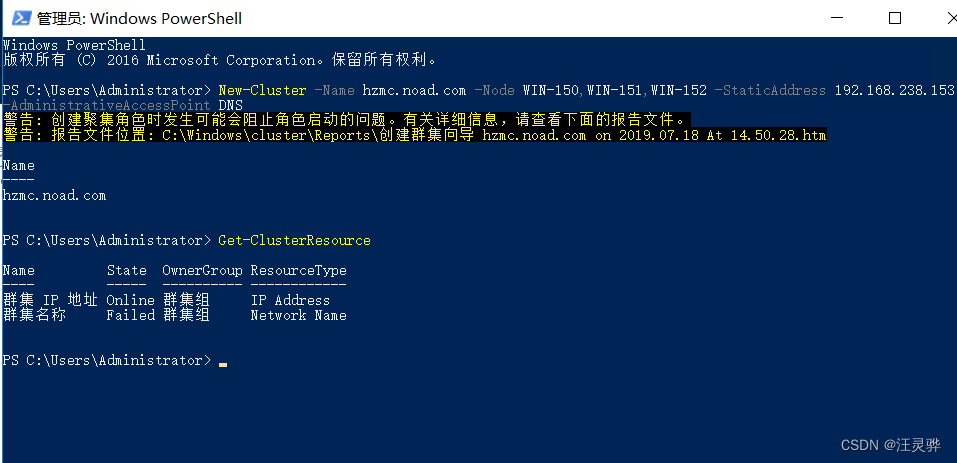Click the OwnerGroup column header
The image size is (957, 463).
coord(202,270)
